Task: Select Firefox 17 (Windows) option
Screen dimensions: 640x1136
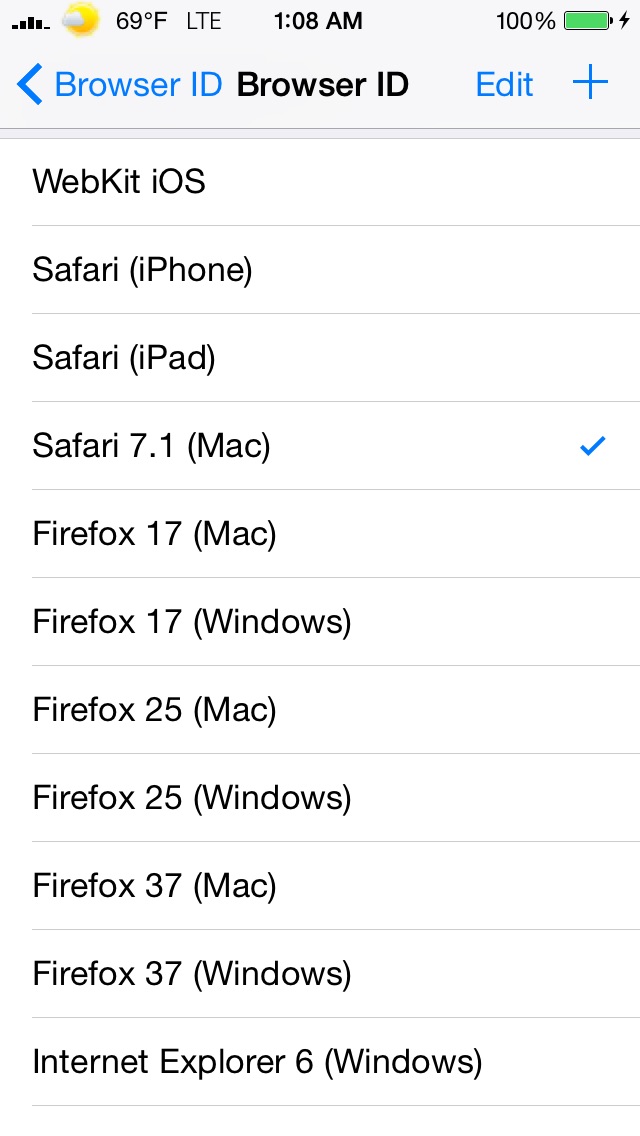Action: point(320,622)
